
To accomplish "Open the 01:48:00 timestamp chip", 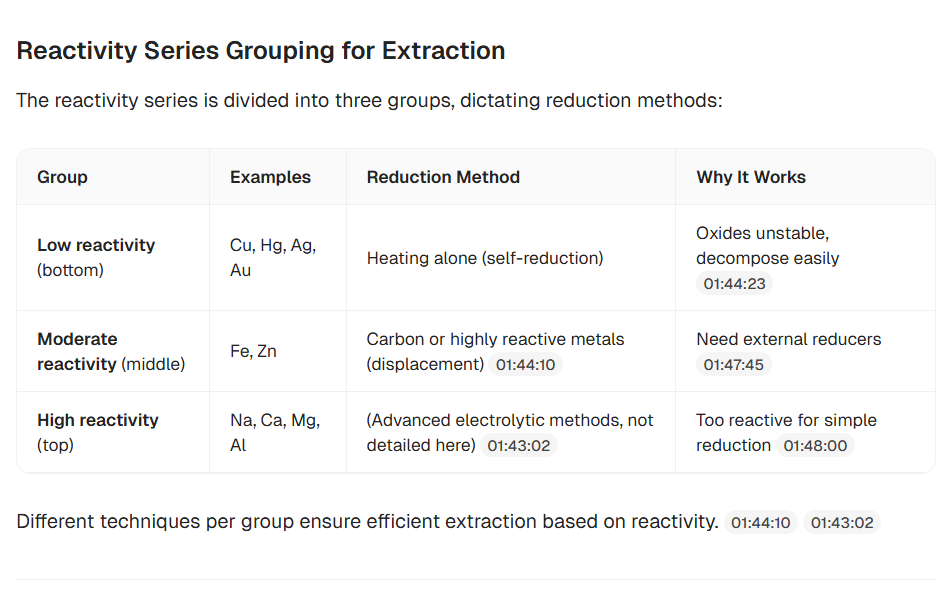I will click(x=815, y=446).
